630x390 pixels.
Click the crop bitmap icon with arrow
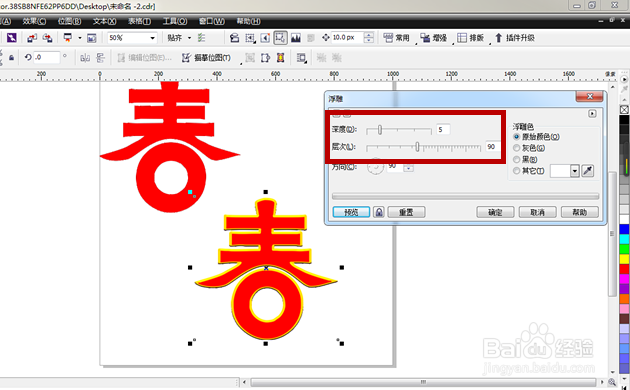pyautogui.click(x=265, y=58)
